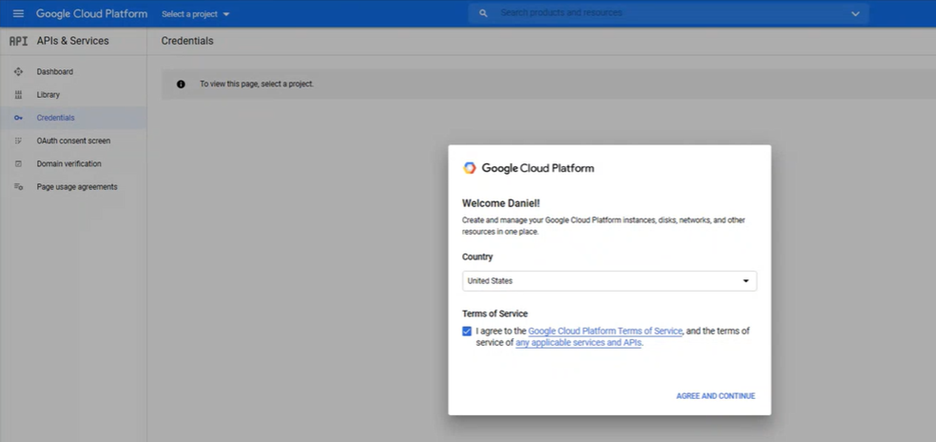Open the Select a project dropdown
This screenshot has width=936, height=442.
click(196, 14)
